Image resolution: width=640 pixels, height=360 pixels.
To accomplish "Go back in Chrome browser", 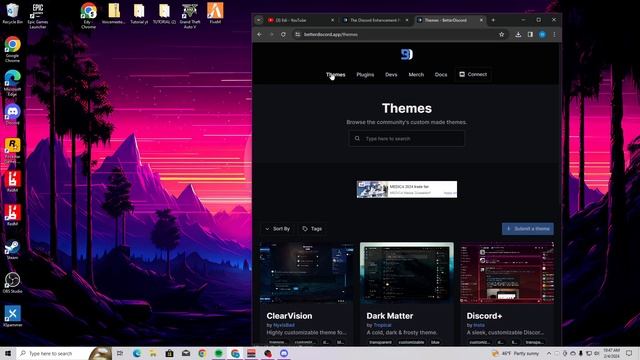I will 260,34.
